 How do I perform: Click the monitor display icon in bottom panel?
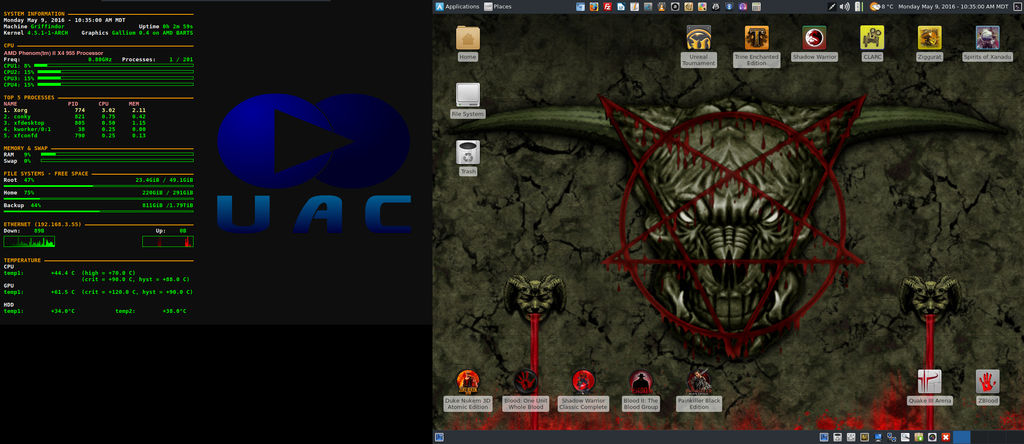click(878, 437)
